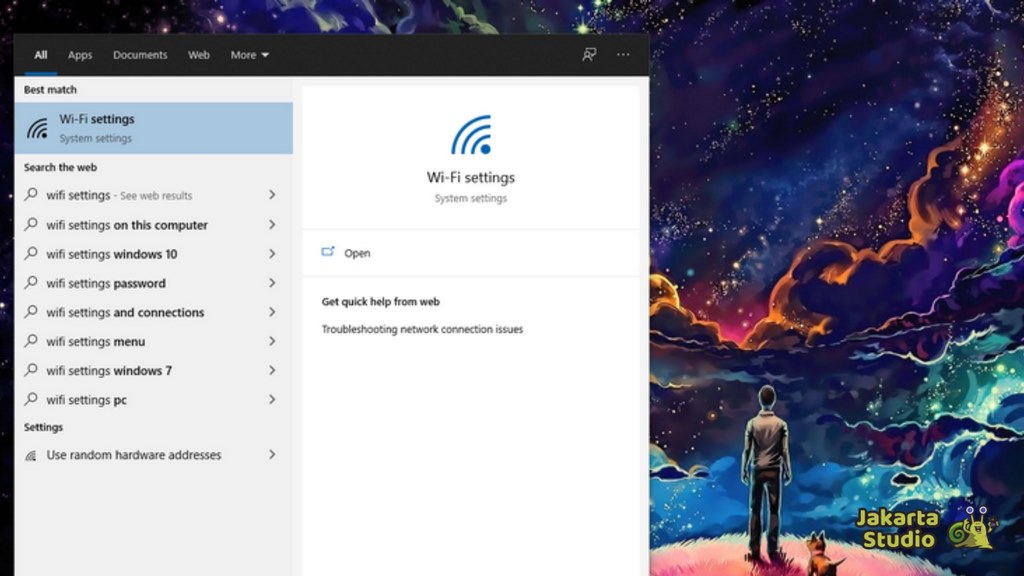Viewport: 1024px width, 576px height.
Task: Expand the More dropdown filter
Action: pyautogui.click(x=249, y=55)
